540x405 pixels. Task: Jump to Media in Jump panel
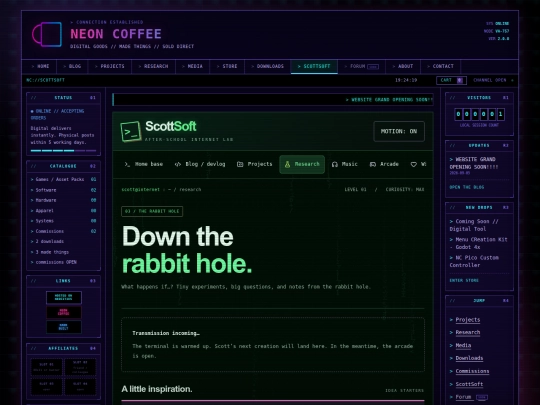(x=463, y=345)
